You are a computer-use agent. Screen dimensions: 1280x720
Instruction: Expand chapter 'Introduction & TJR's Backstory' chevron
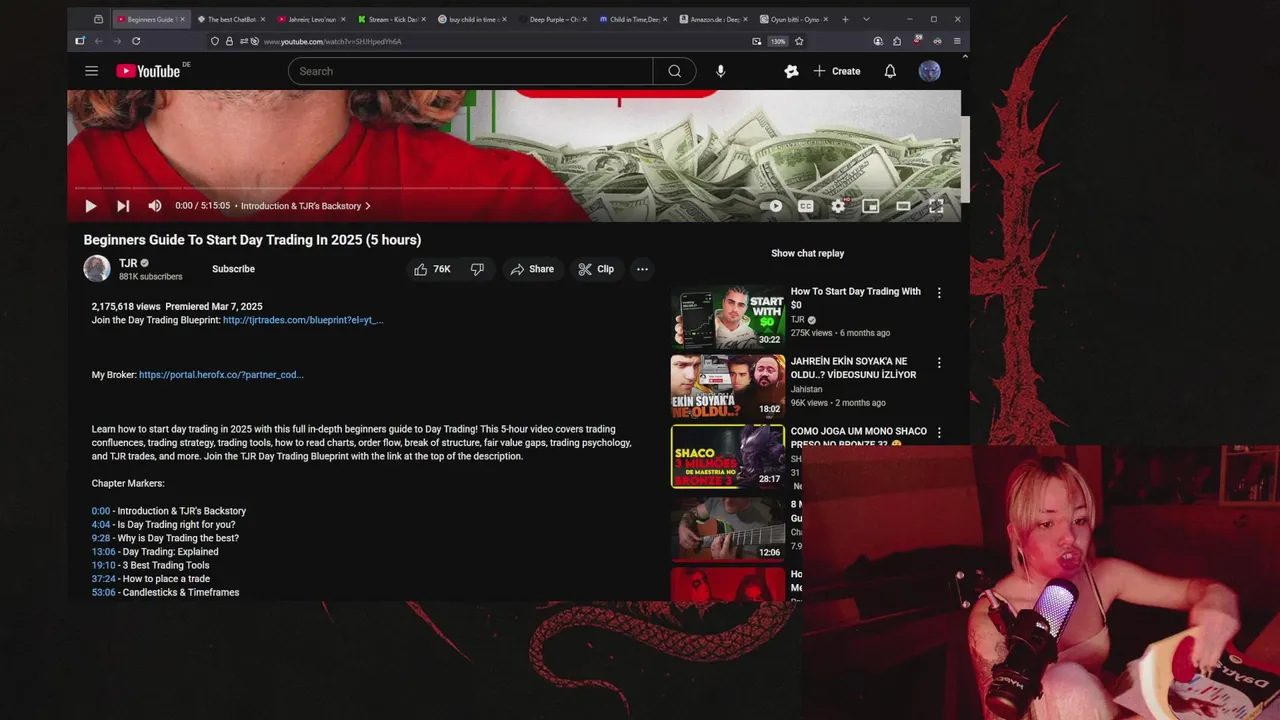pyautogui.click(x=367, y=206)
